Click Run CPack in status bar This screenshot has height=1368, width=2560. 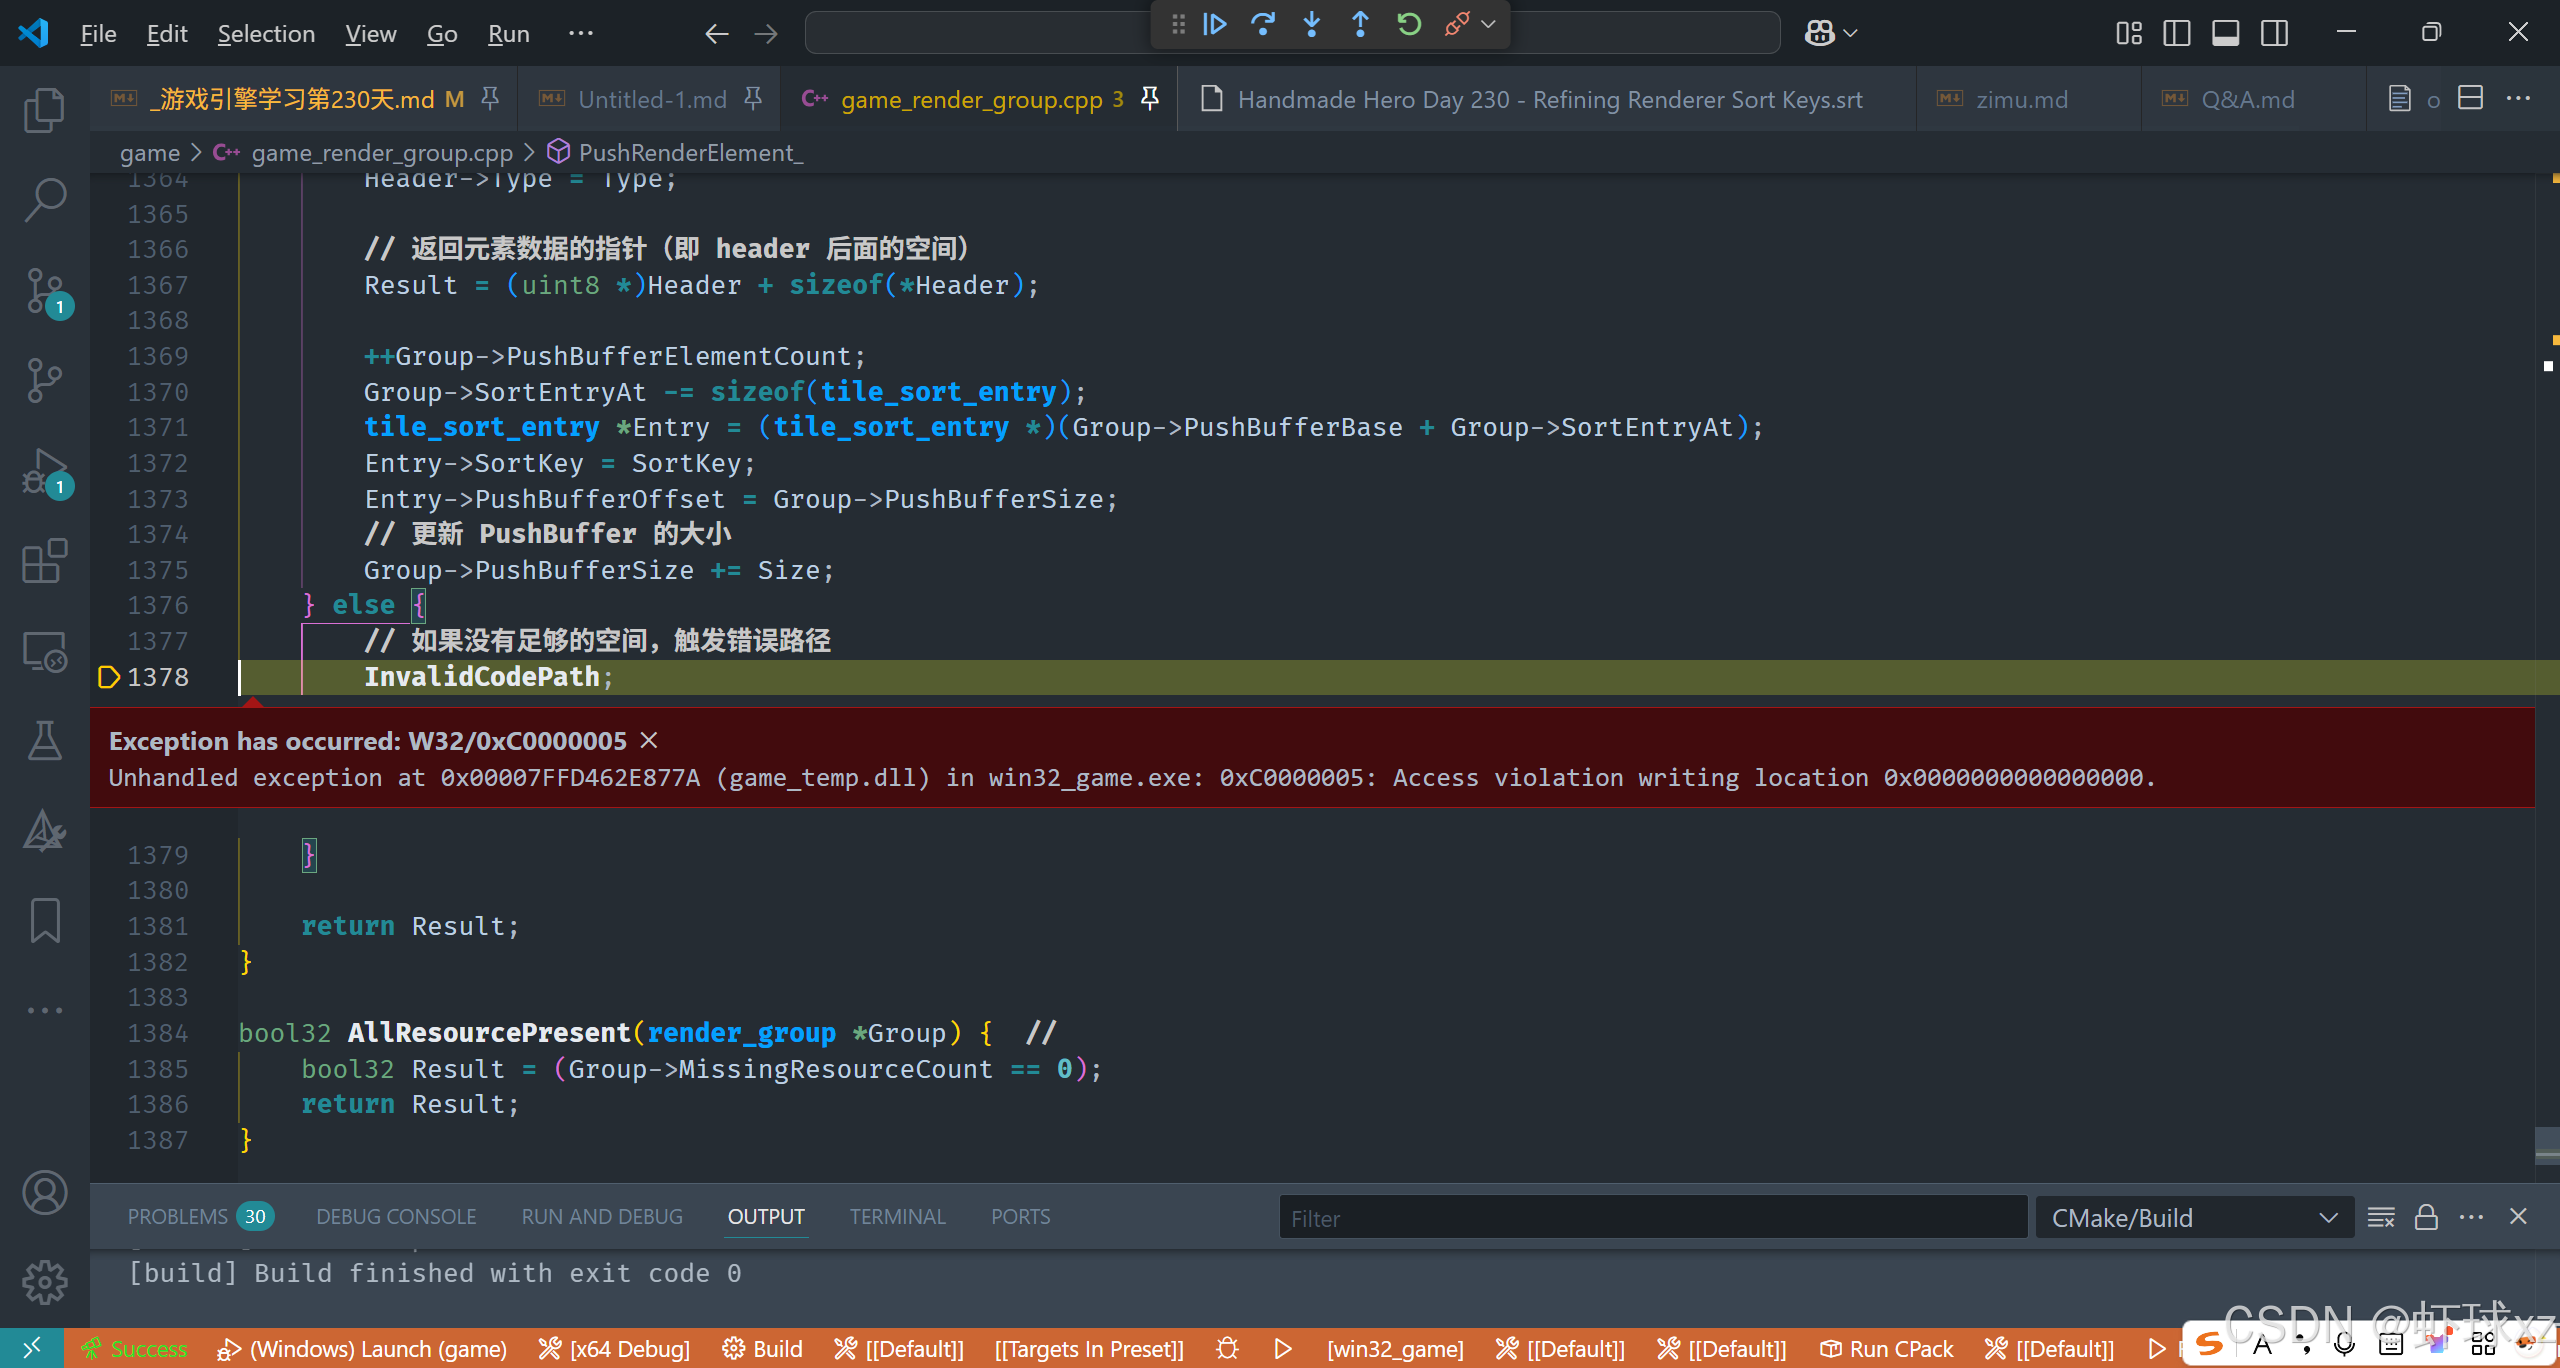1886,1349
